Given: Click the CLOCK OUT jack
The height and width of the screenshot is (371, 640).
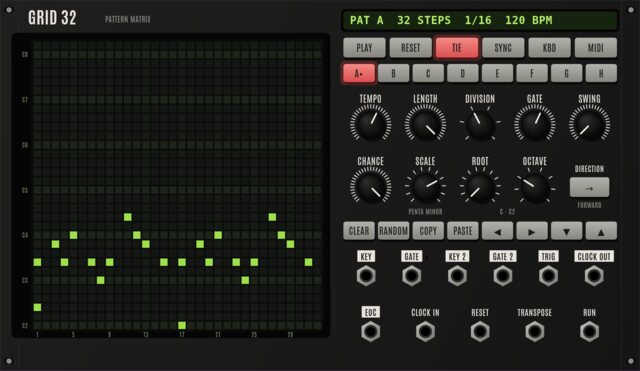Looking at the screenshot, I should pos(594,276).
